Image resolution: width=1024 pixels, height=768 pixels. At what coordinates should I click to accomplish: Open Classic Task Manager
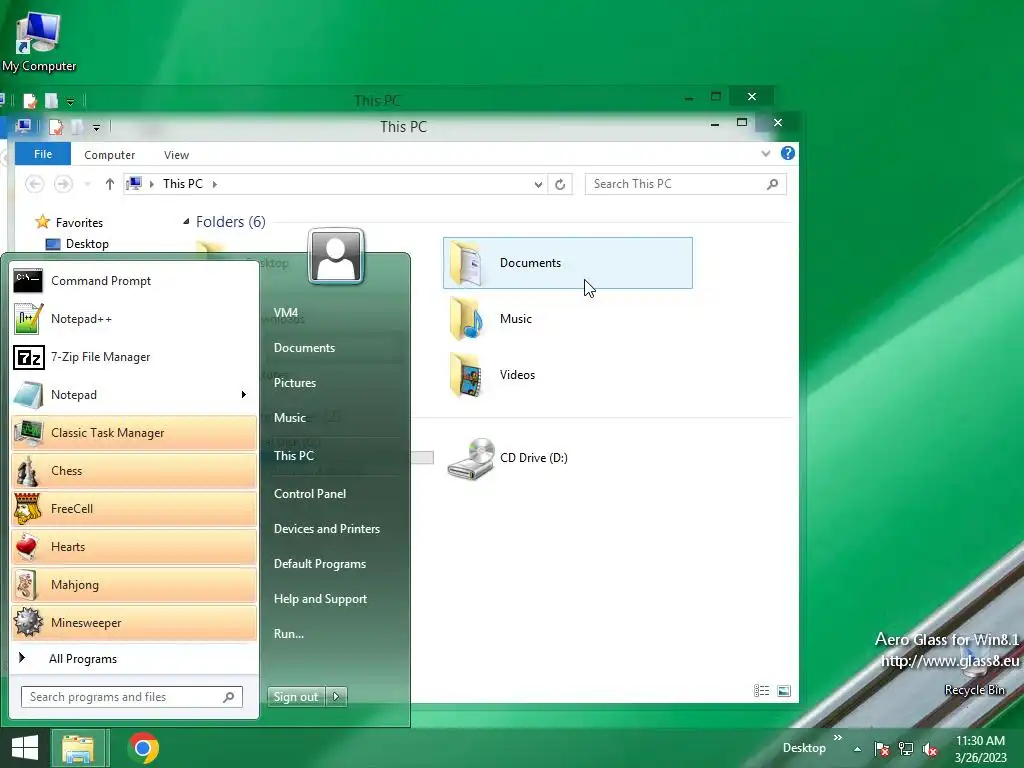(134, 432)
